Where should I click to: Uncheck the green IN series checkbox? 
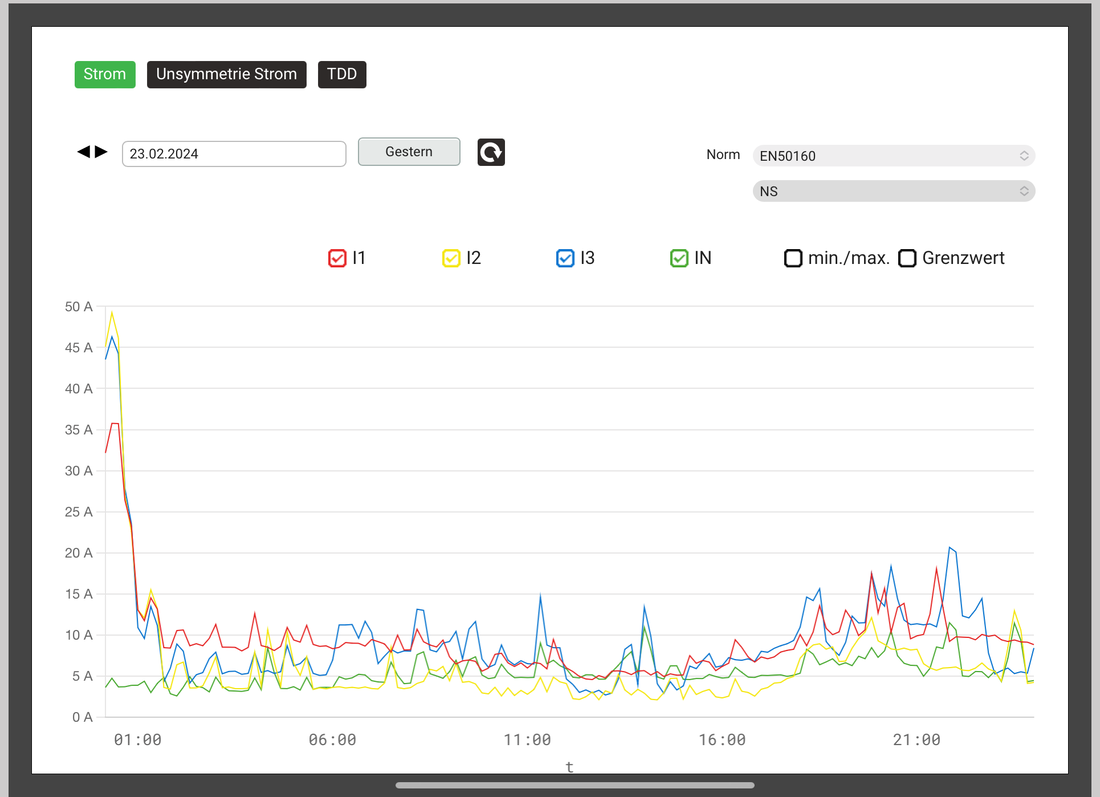pyautogui.click(x=679, y=258)
